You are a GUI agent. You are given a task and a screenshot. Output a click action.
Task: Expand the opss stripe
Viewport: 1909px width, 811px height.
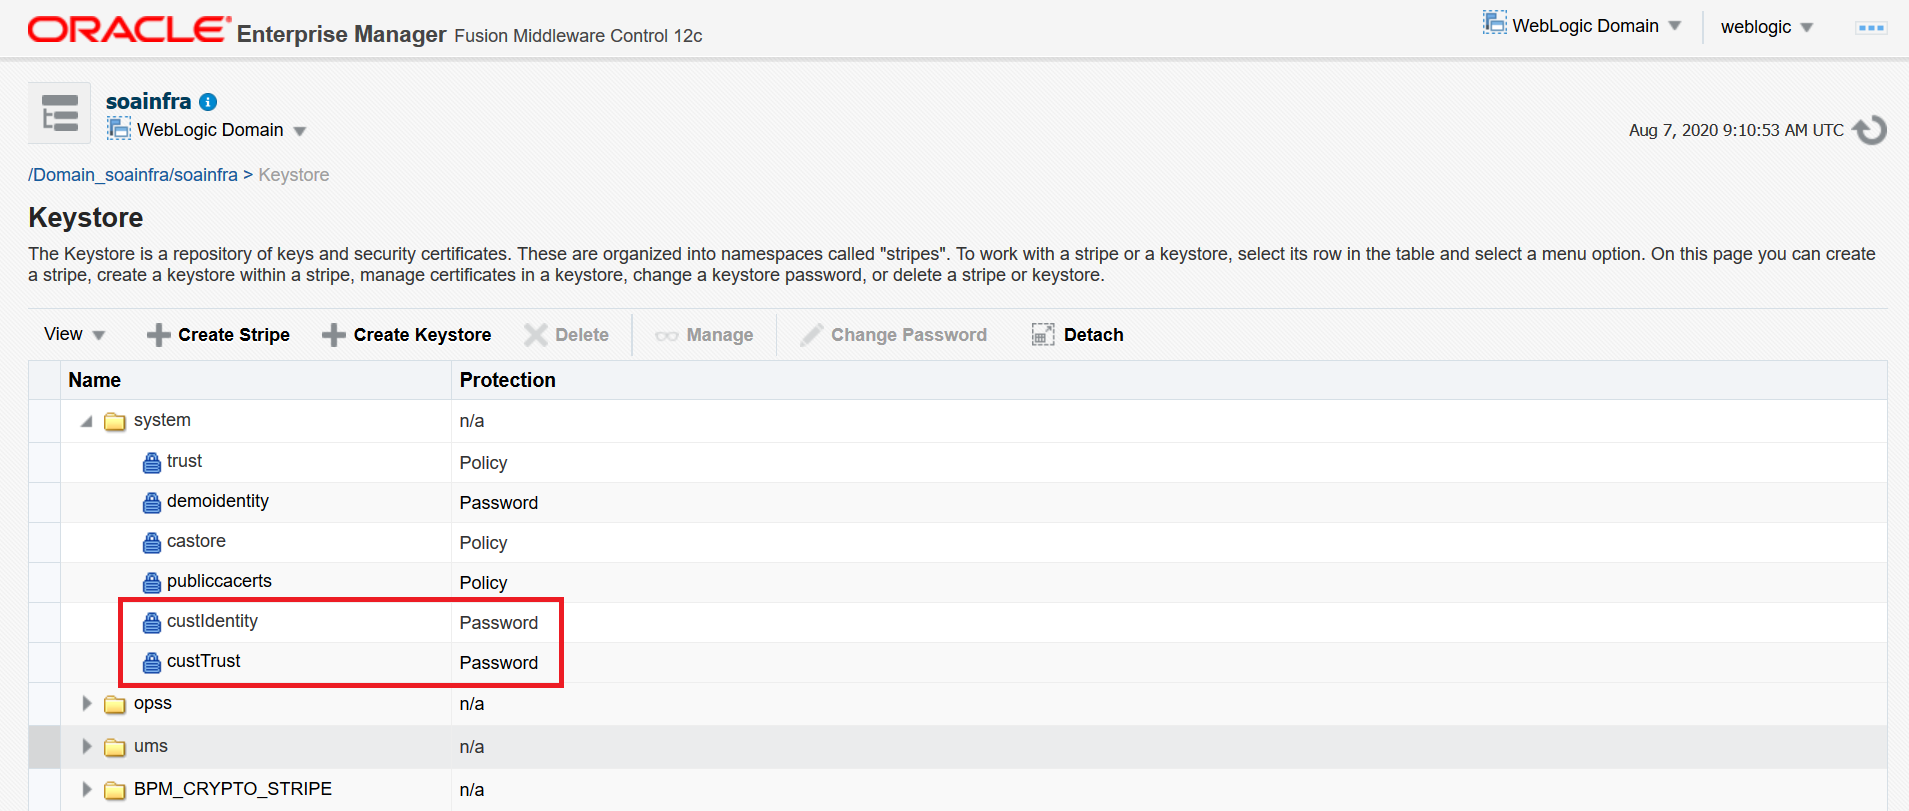[87, 704]
